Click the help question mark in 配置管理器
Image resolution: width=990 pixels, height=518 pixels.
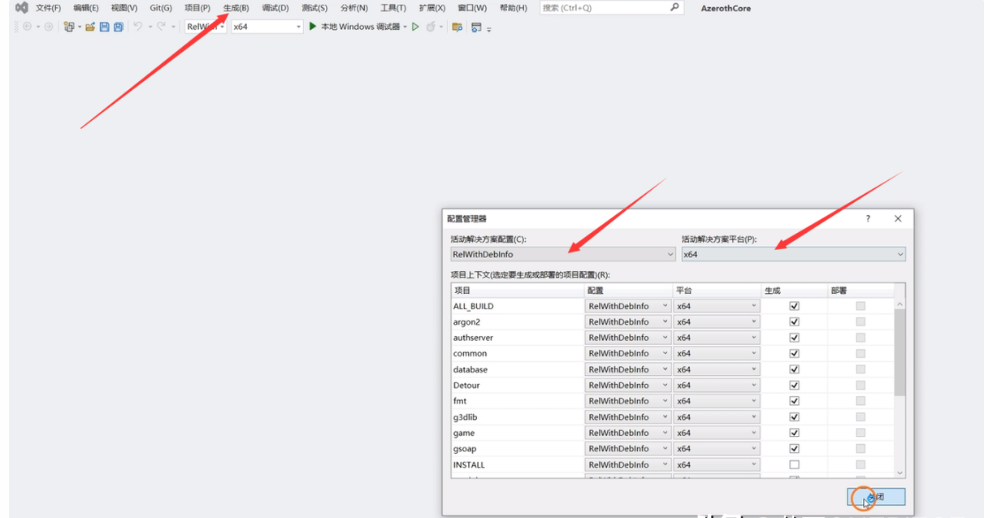(867, 218)
